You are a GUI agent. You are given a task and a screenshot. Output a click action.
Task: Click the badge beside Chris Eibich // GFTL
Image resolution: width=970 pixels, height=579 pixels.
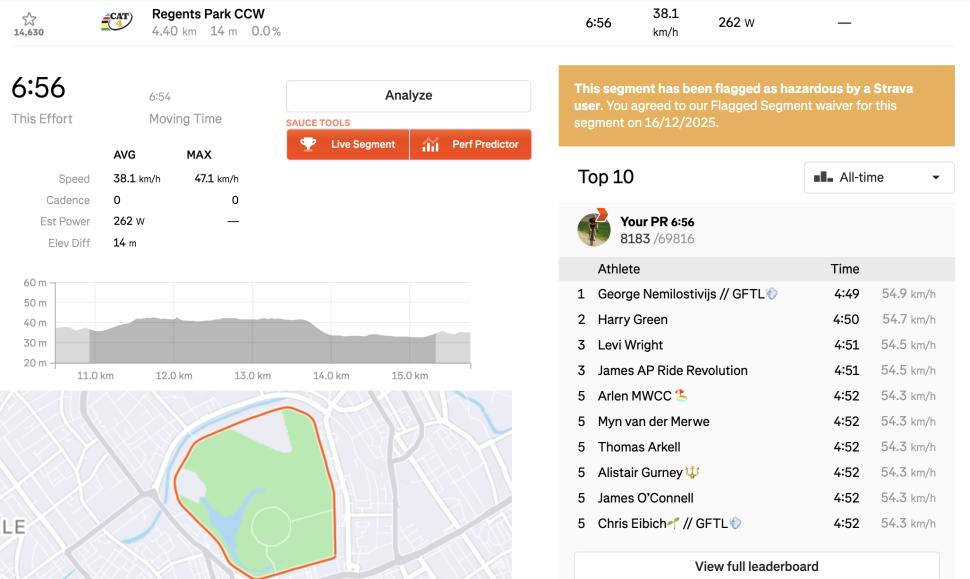coord(735,523)
